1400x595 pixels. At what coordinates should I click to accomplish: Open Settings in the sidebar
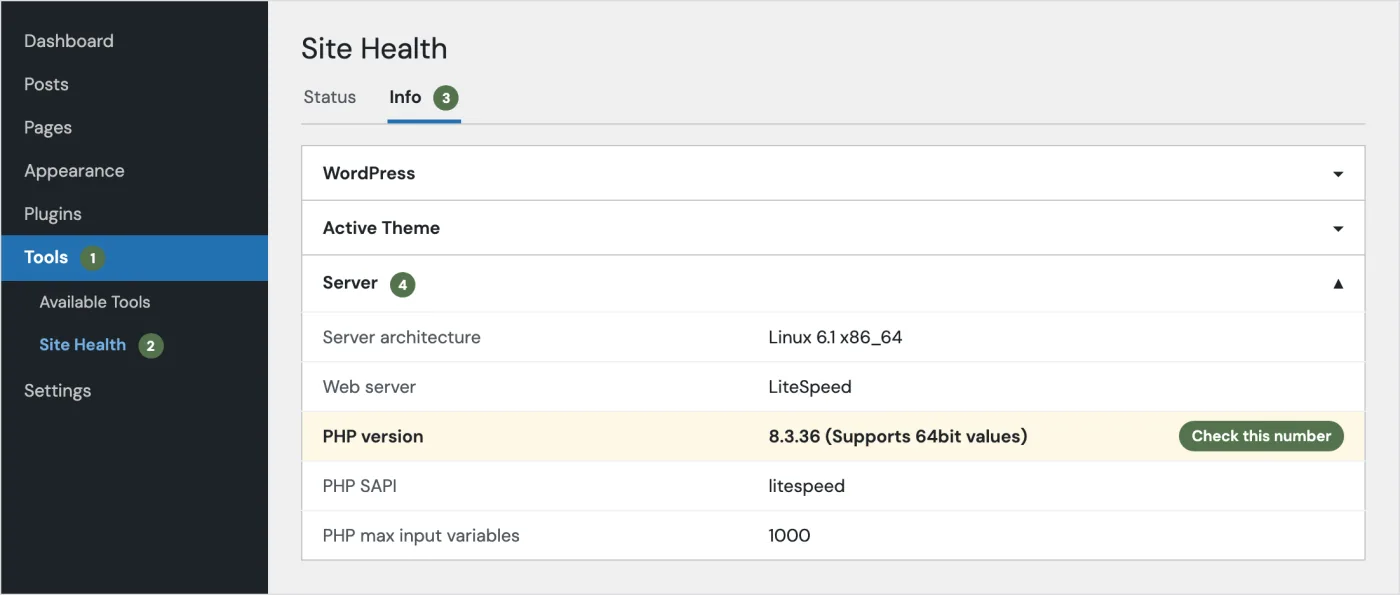57,391
